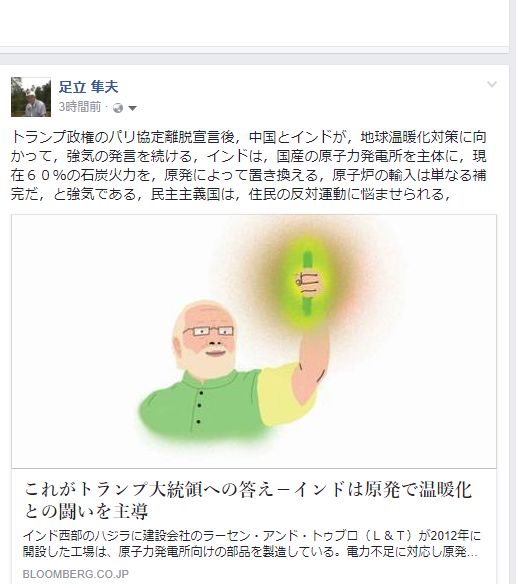Click the bearded man's face in the illustration

(207, 337)
